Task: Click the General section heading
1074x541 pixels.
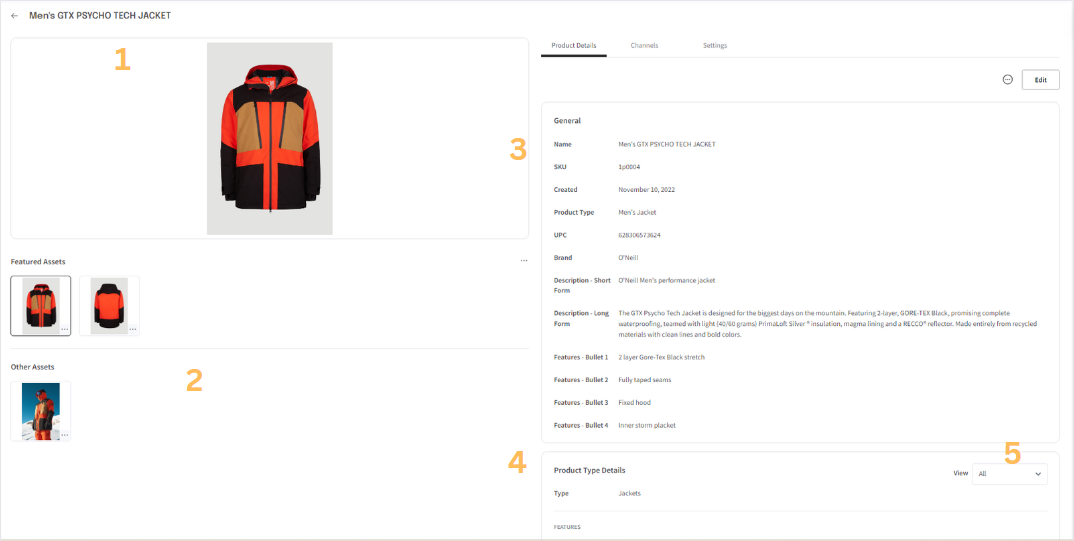Action: 567,121
